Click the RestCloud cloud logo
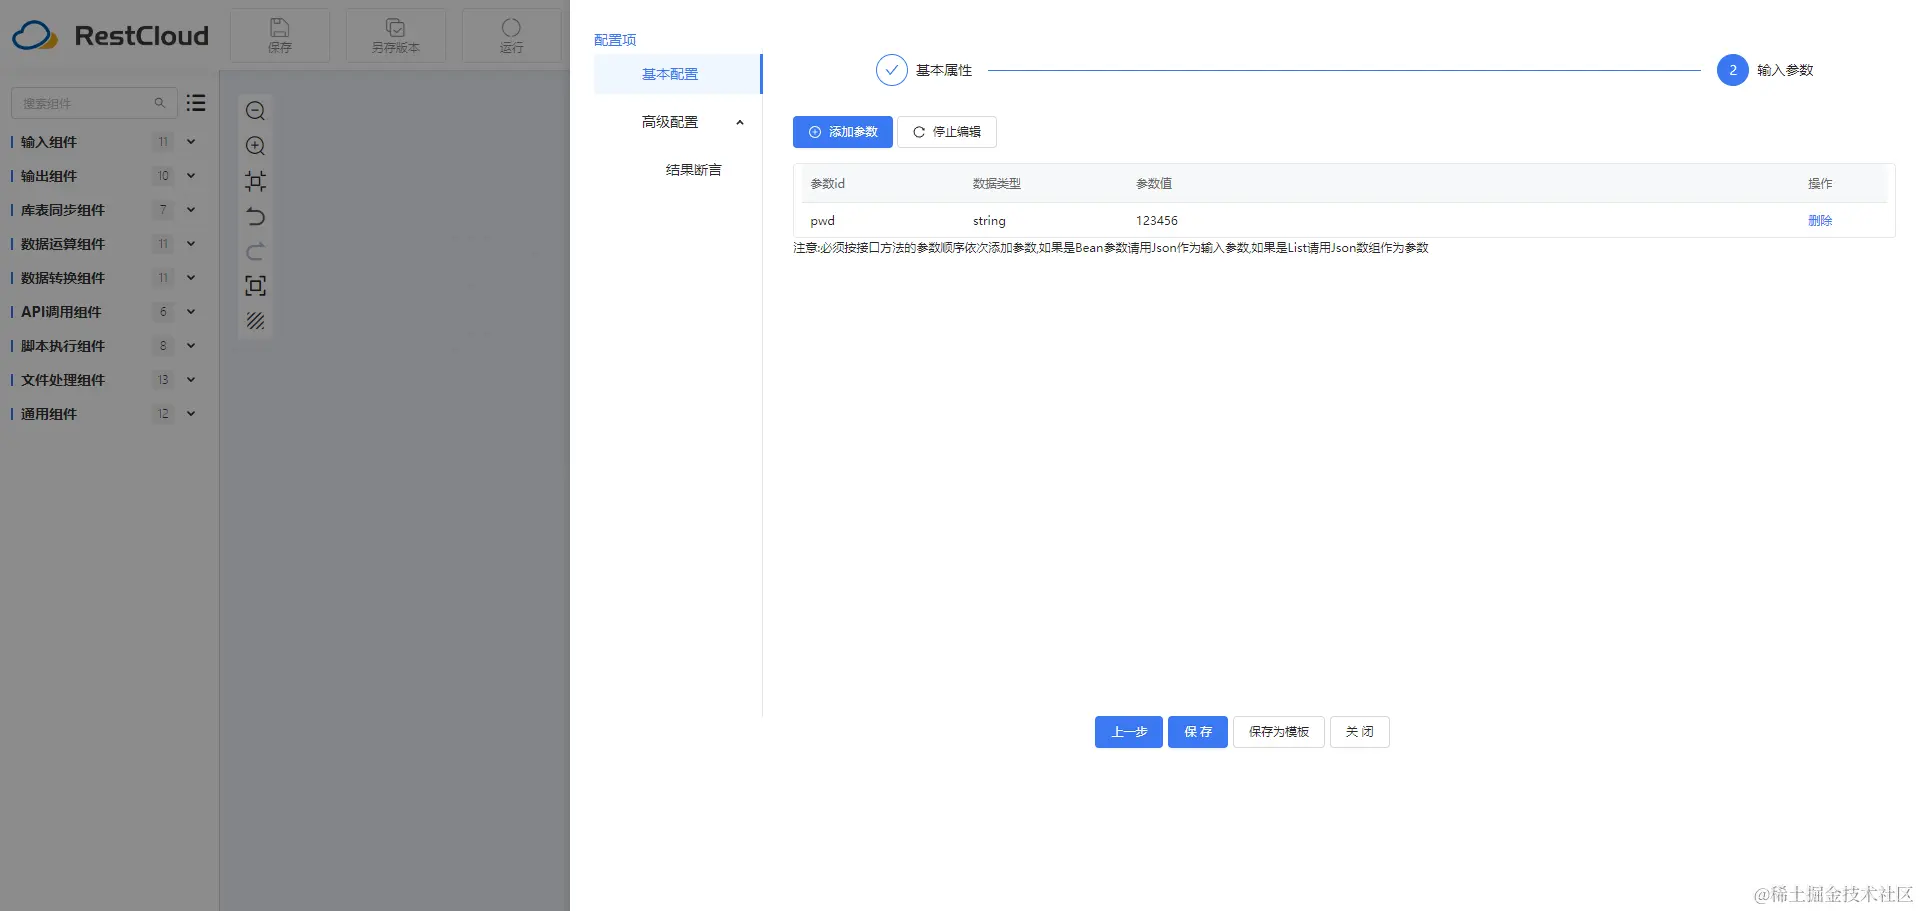Image resolution: width=1920 pixels, height=911 pixels. pos(35,36)
